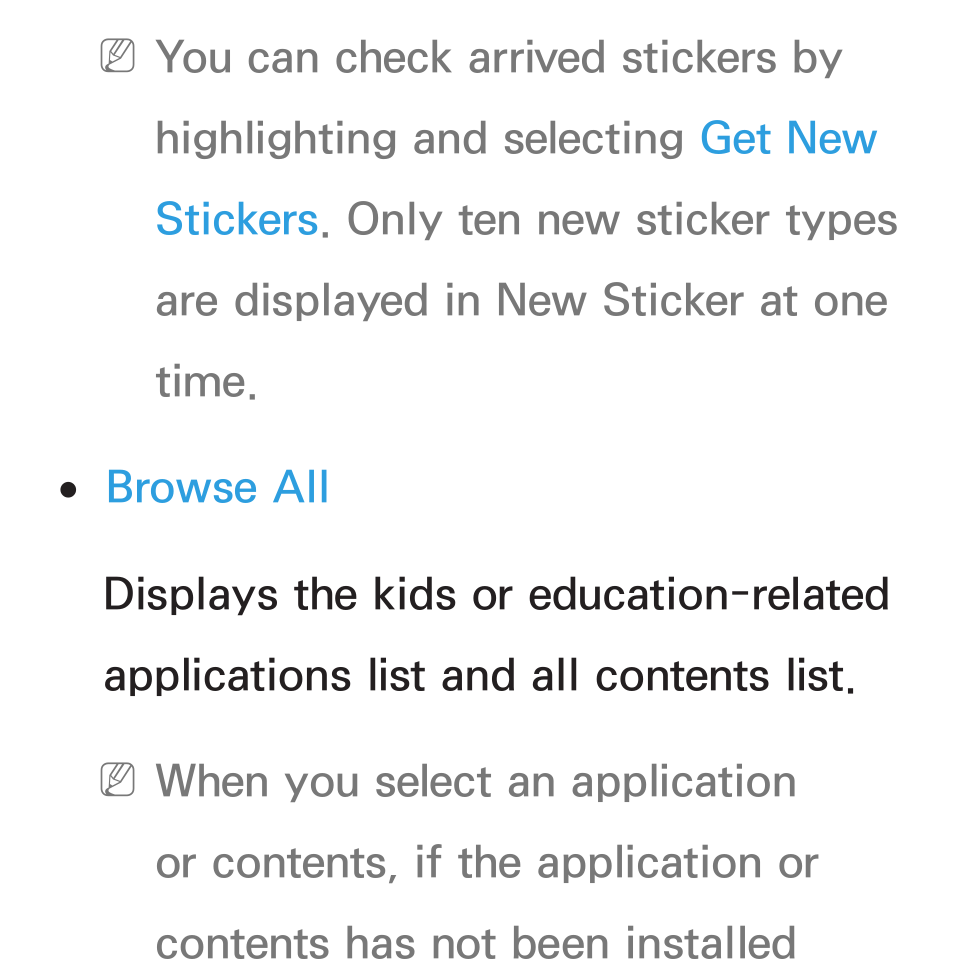Click the note icon beside "You can check"
Screen dimensions: 954x977
pyautogui.click(x=117, y=56)
